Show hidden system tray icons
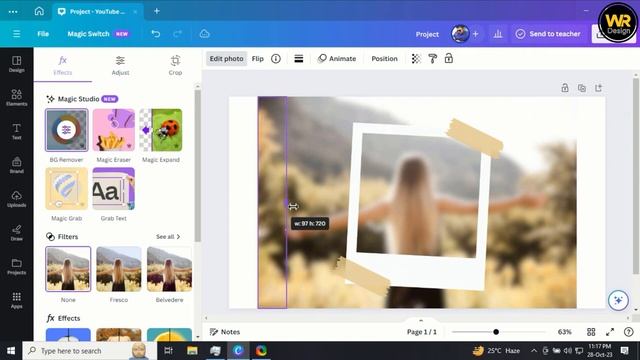Screen dimensions: 640x360 click(x=534, y=351)
